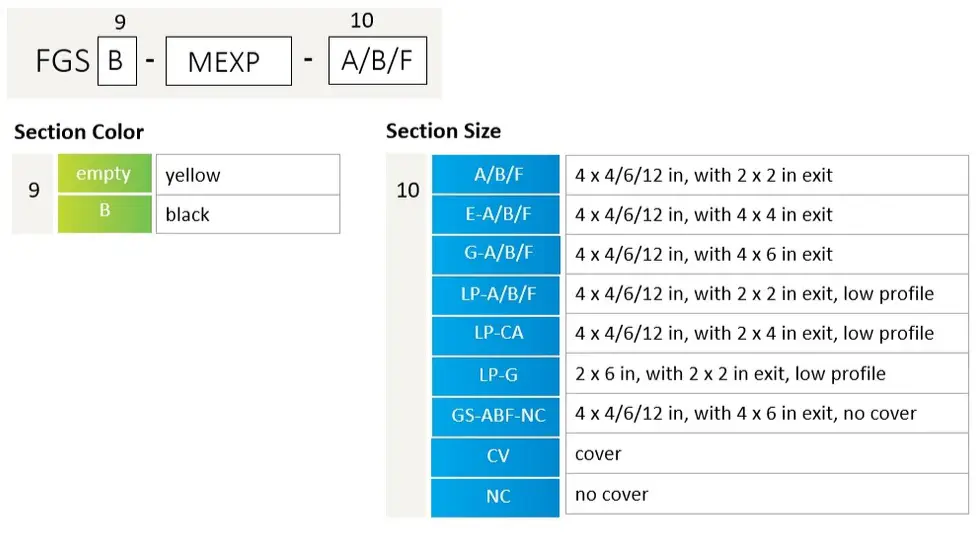Select the green 'B' section color cell
Viewport: 976px width, 541px height.
pyautogui.click(x=104, y=214)
